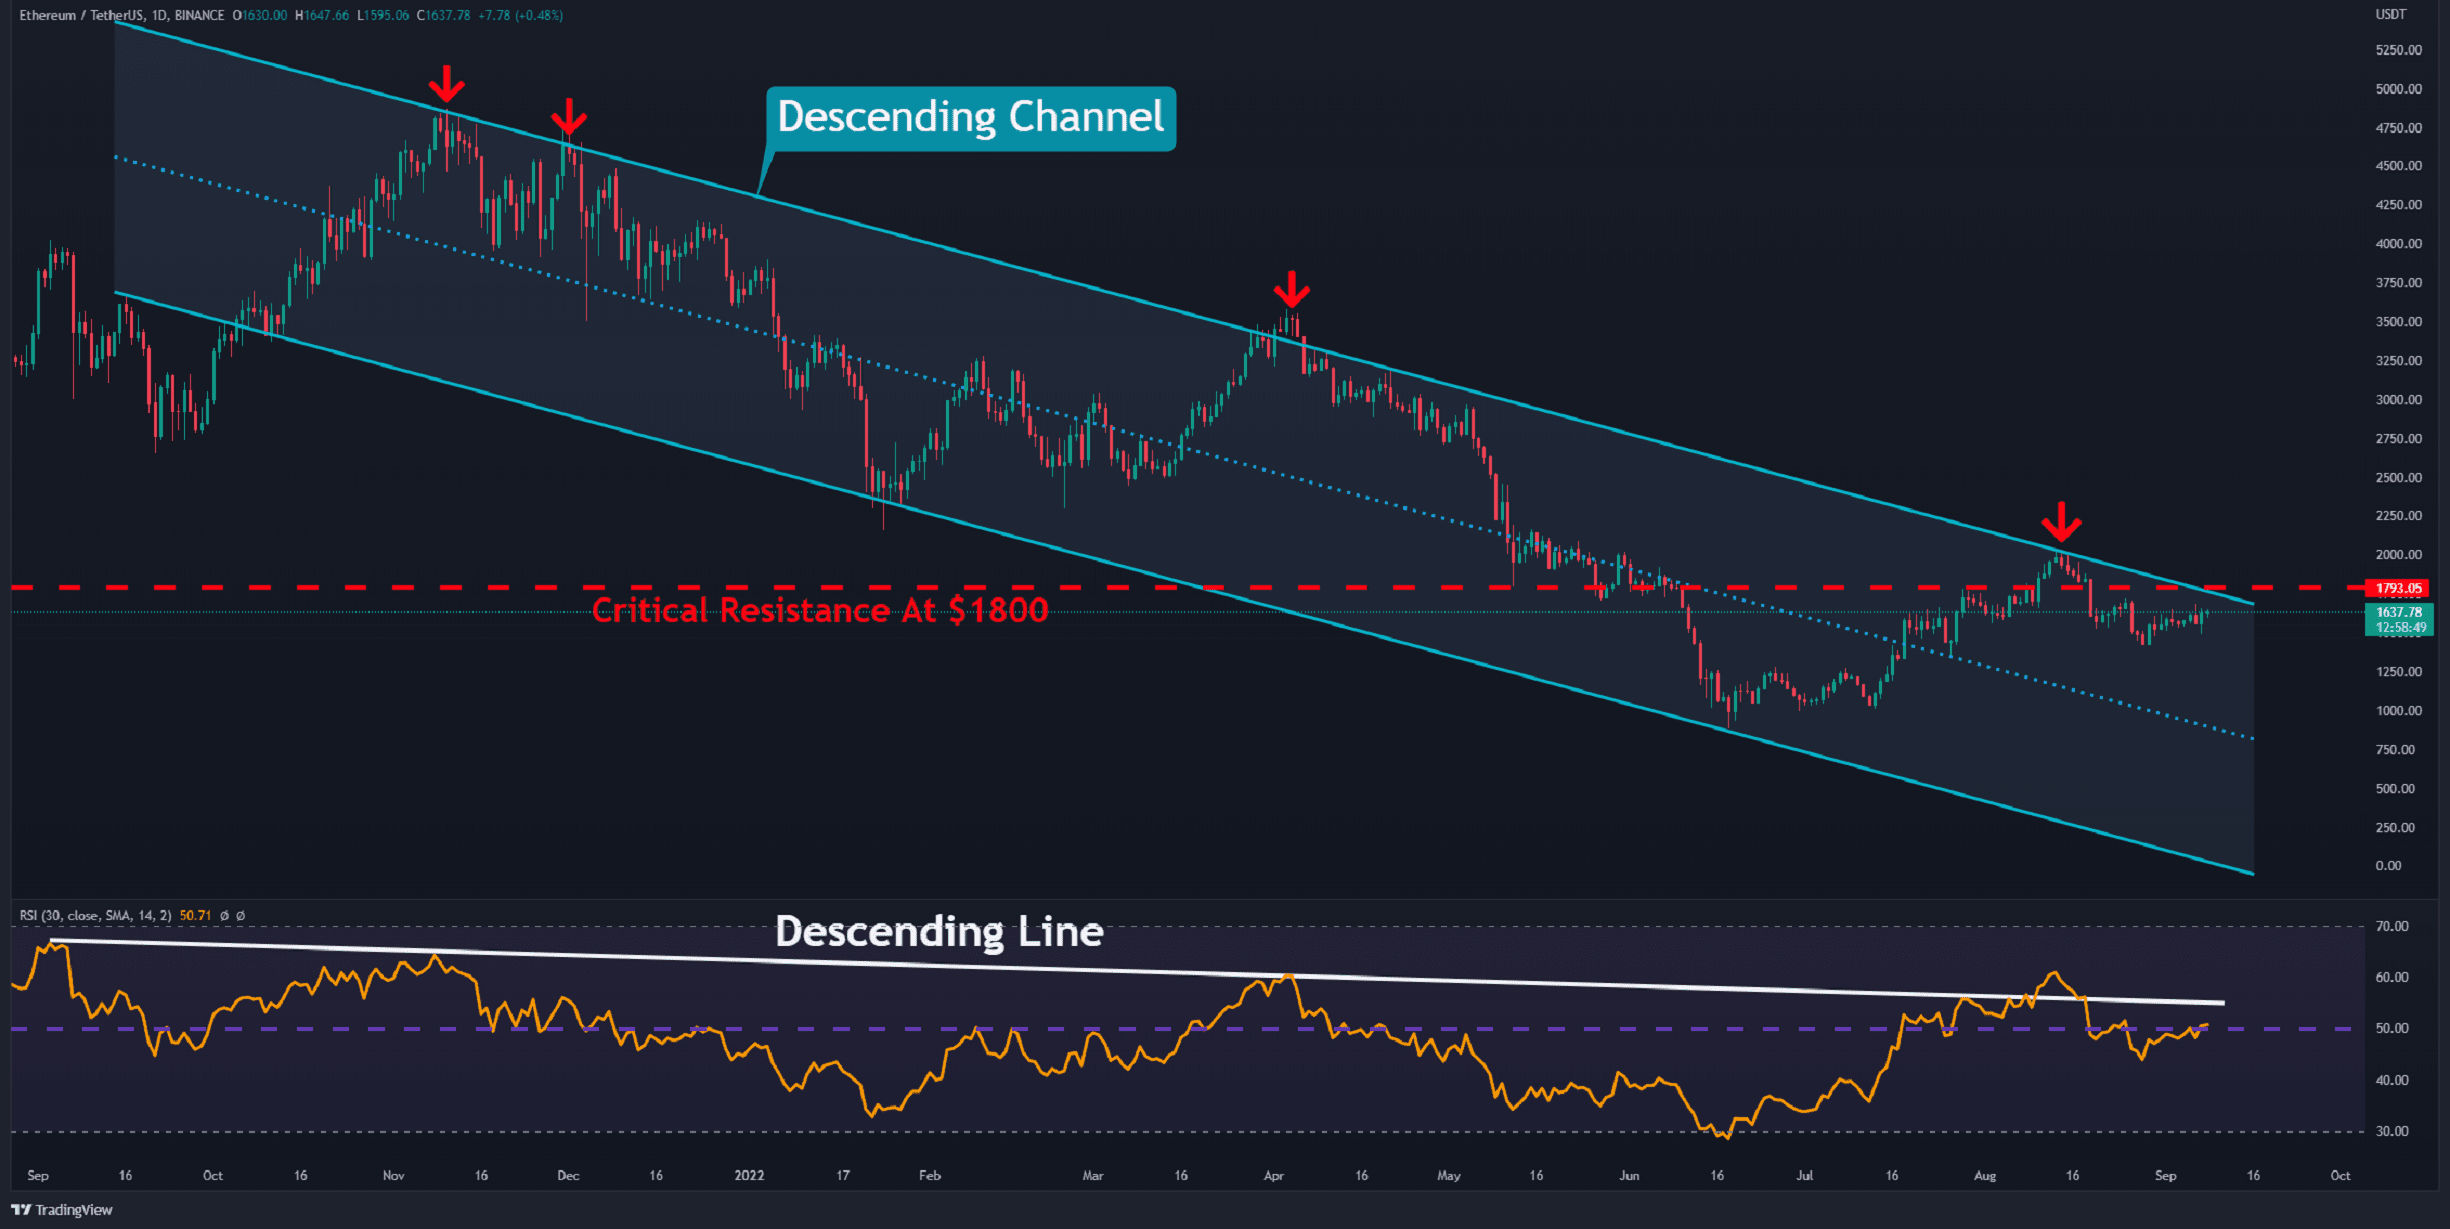2450x1229 pixels.
Task: Click the 4750.00 price axis label
Action: [x=2399, y=128]
